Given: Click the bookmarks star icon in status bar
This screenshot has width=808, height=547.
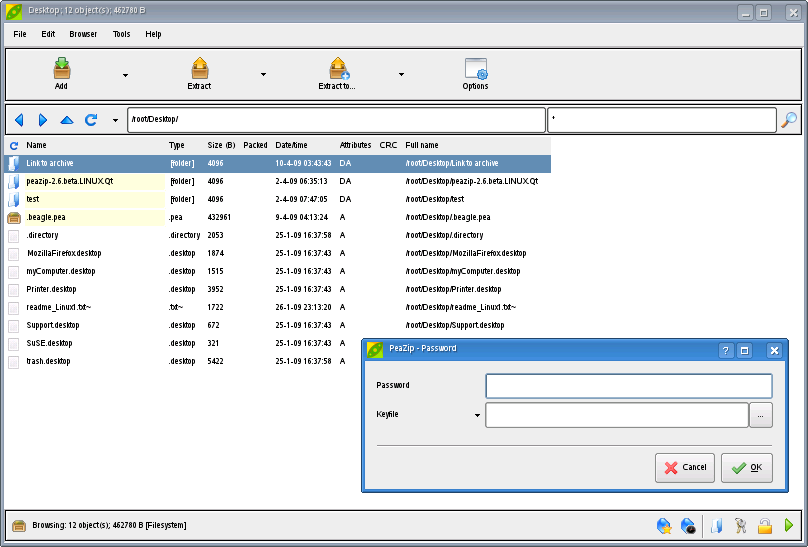Looking at the screenshot, I should click(663, 525).
